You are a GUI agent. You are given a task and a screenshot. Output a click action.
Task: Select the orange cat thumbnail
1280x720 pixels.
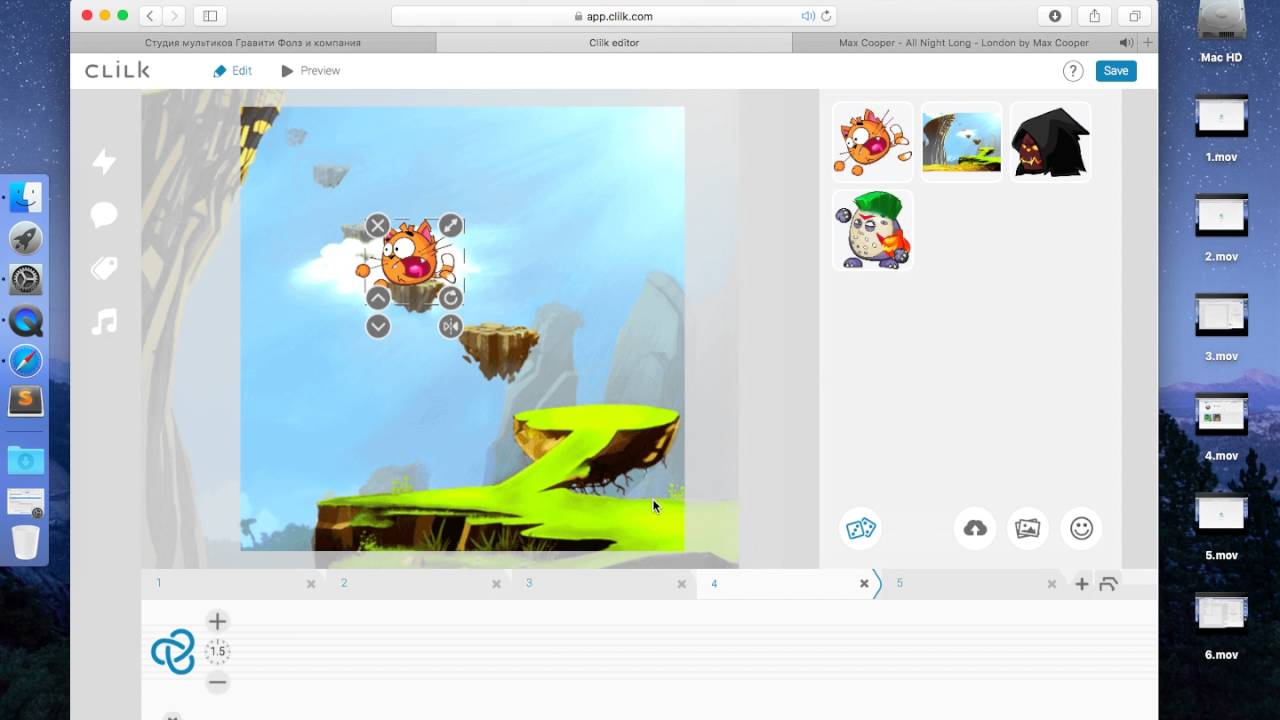click(x=872, y=141)
